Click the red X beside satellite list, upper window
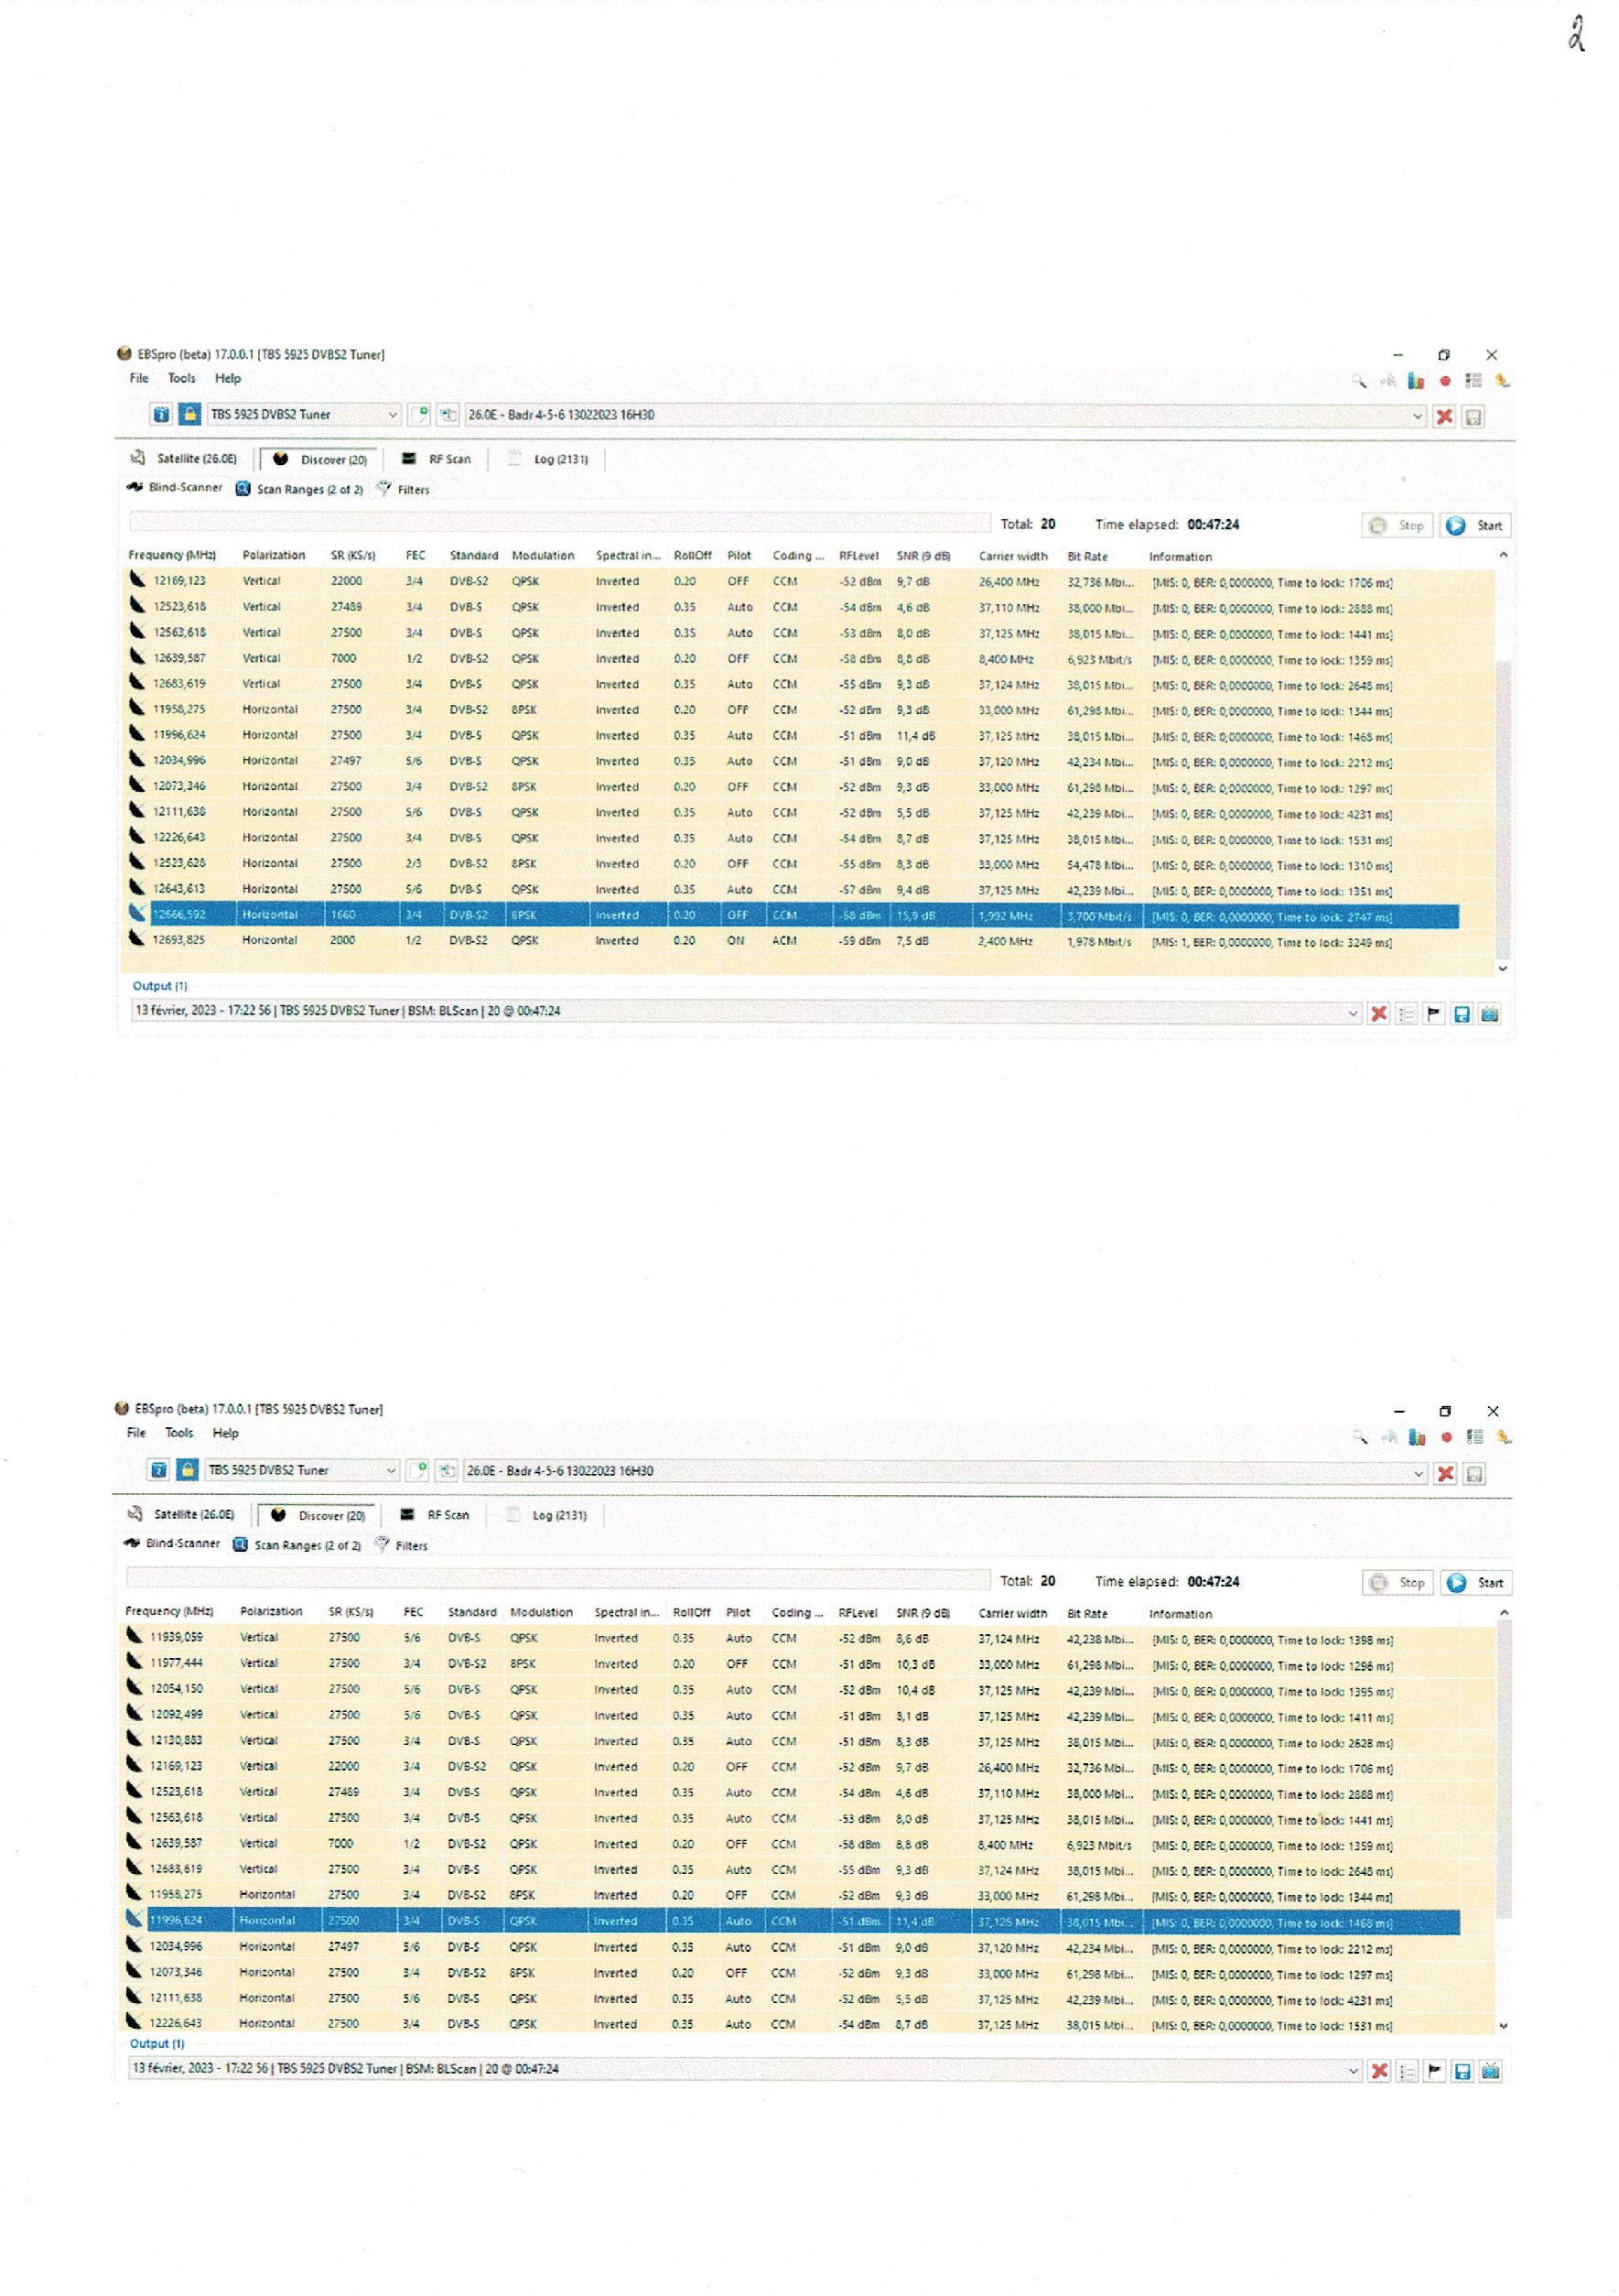1619x2296 pixels. click(x=1444, y=416)
